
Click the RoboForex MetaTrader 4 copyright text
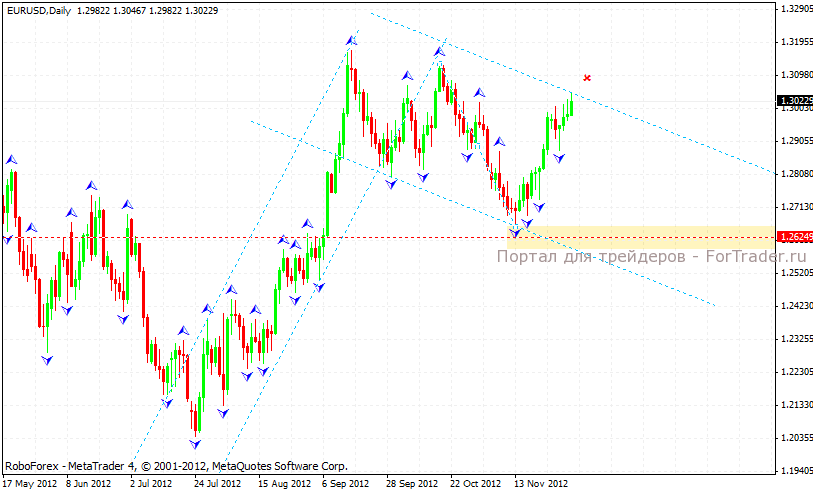coord(176,466)
